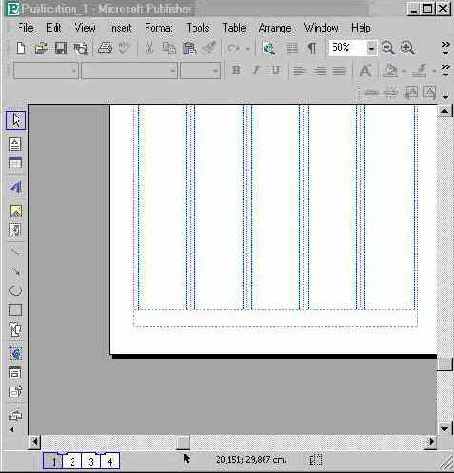Toggle Italic formatting button
The image size is (454, 473).
[256, 70]
